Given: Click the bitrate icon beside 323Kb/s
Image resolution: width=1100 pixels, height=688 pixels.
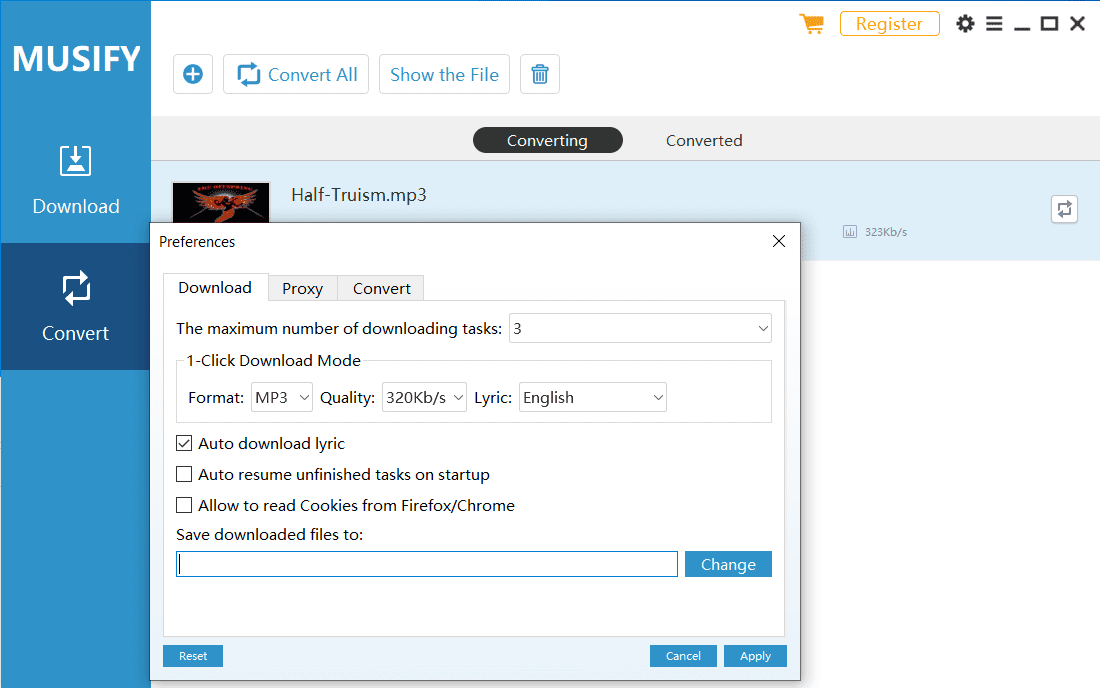Looking at the screenshot, I should [850, 231].
